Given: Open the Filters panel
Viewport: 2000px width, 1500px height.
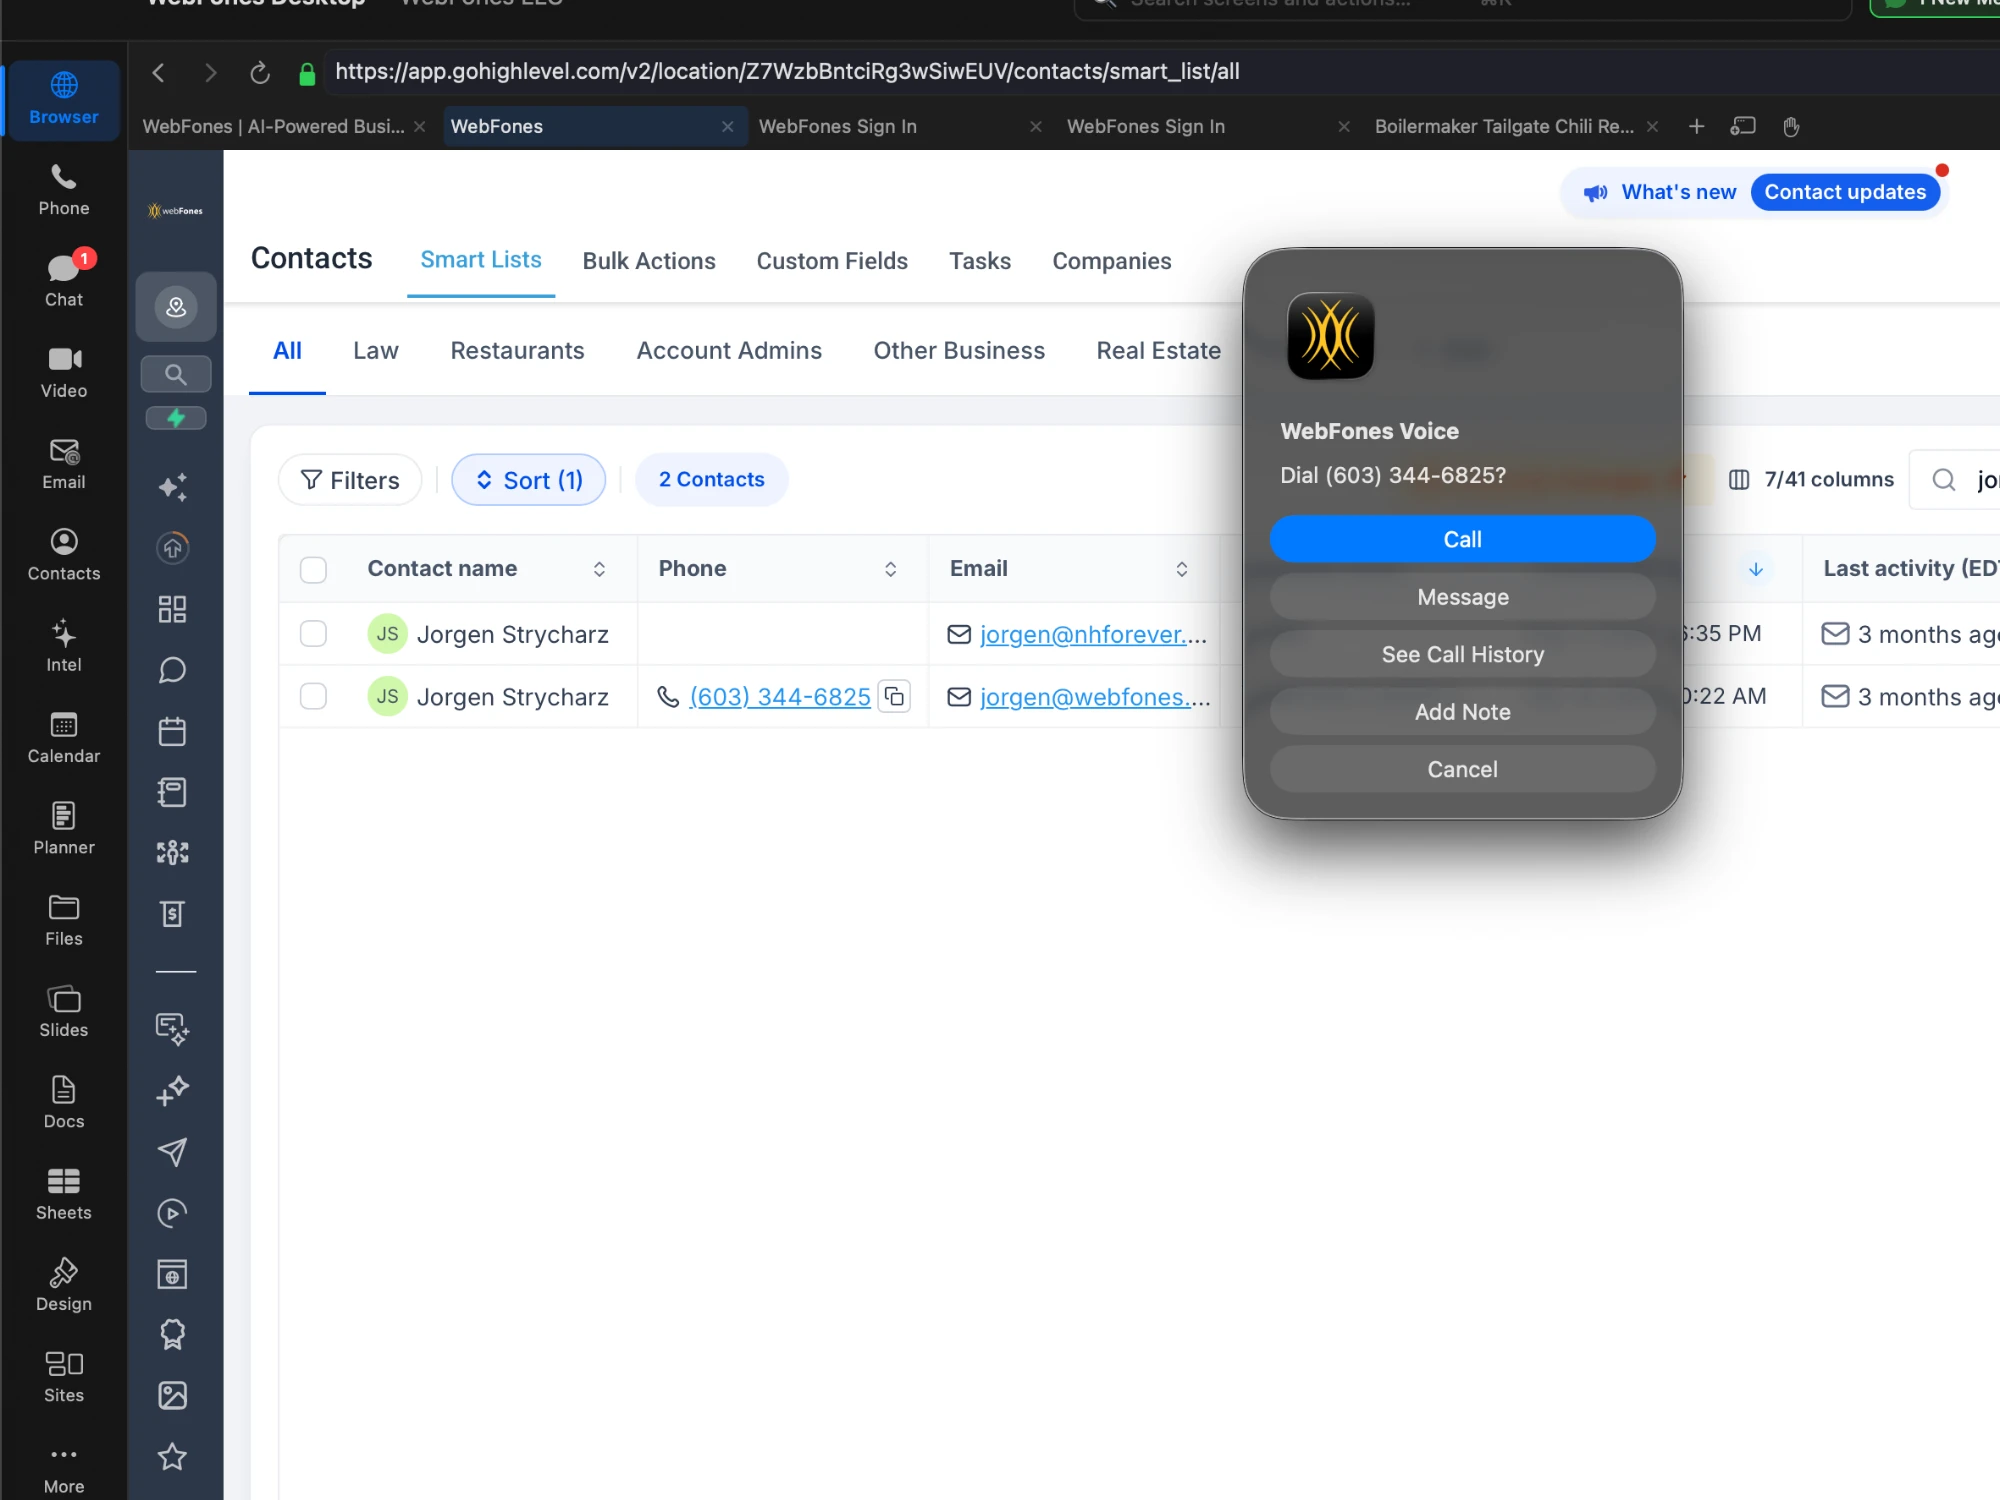Looking at the screenshot, I should [350, 480].
